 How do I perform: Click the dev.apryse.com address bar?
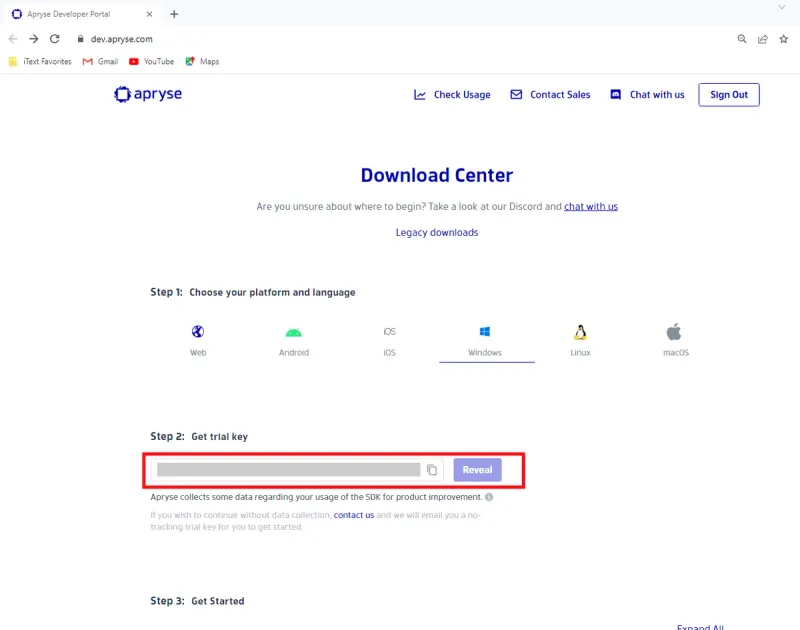coord(121,39)
